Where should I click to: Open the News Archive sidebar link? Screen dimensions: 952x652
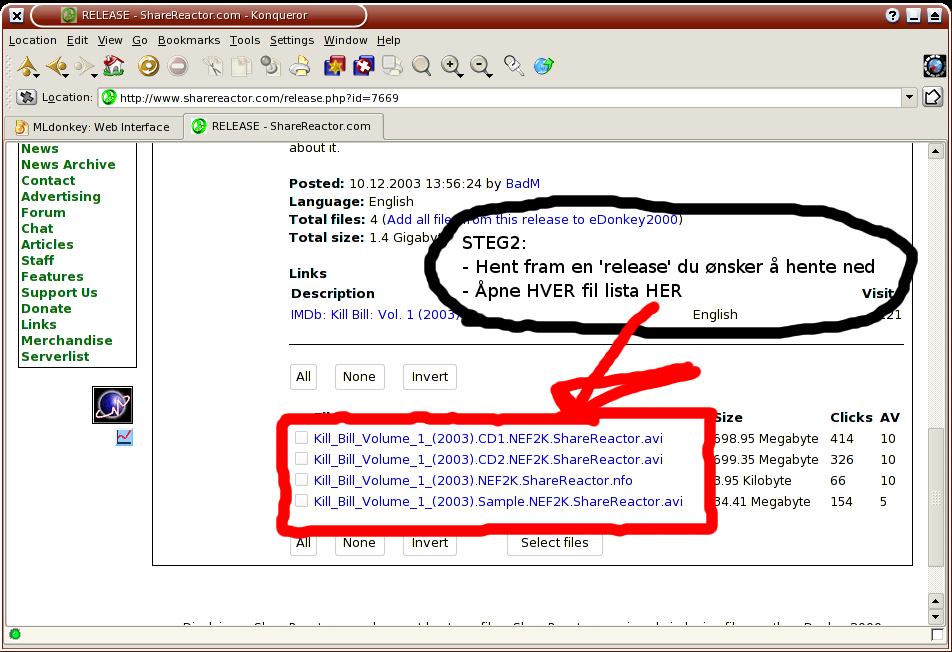tap(68, 165)
